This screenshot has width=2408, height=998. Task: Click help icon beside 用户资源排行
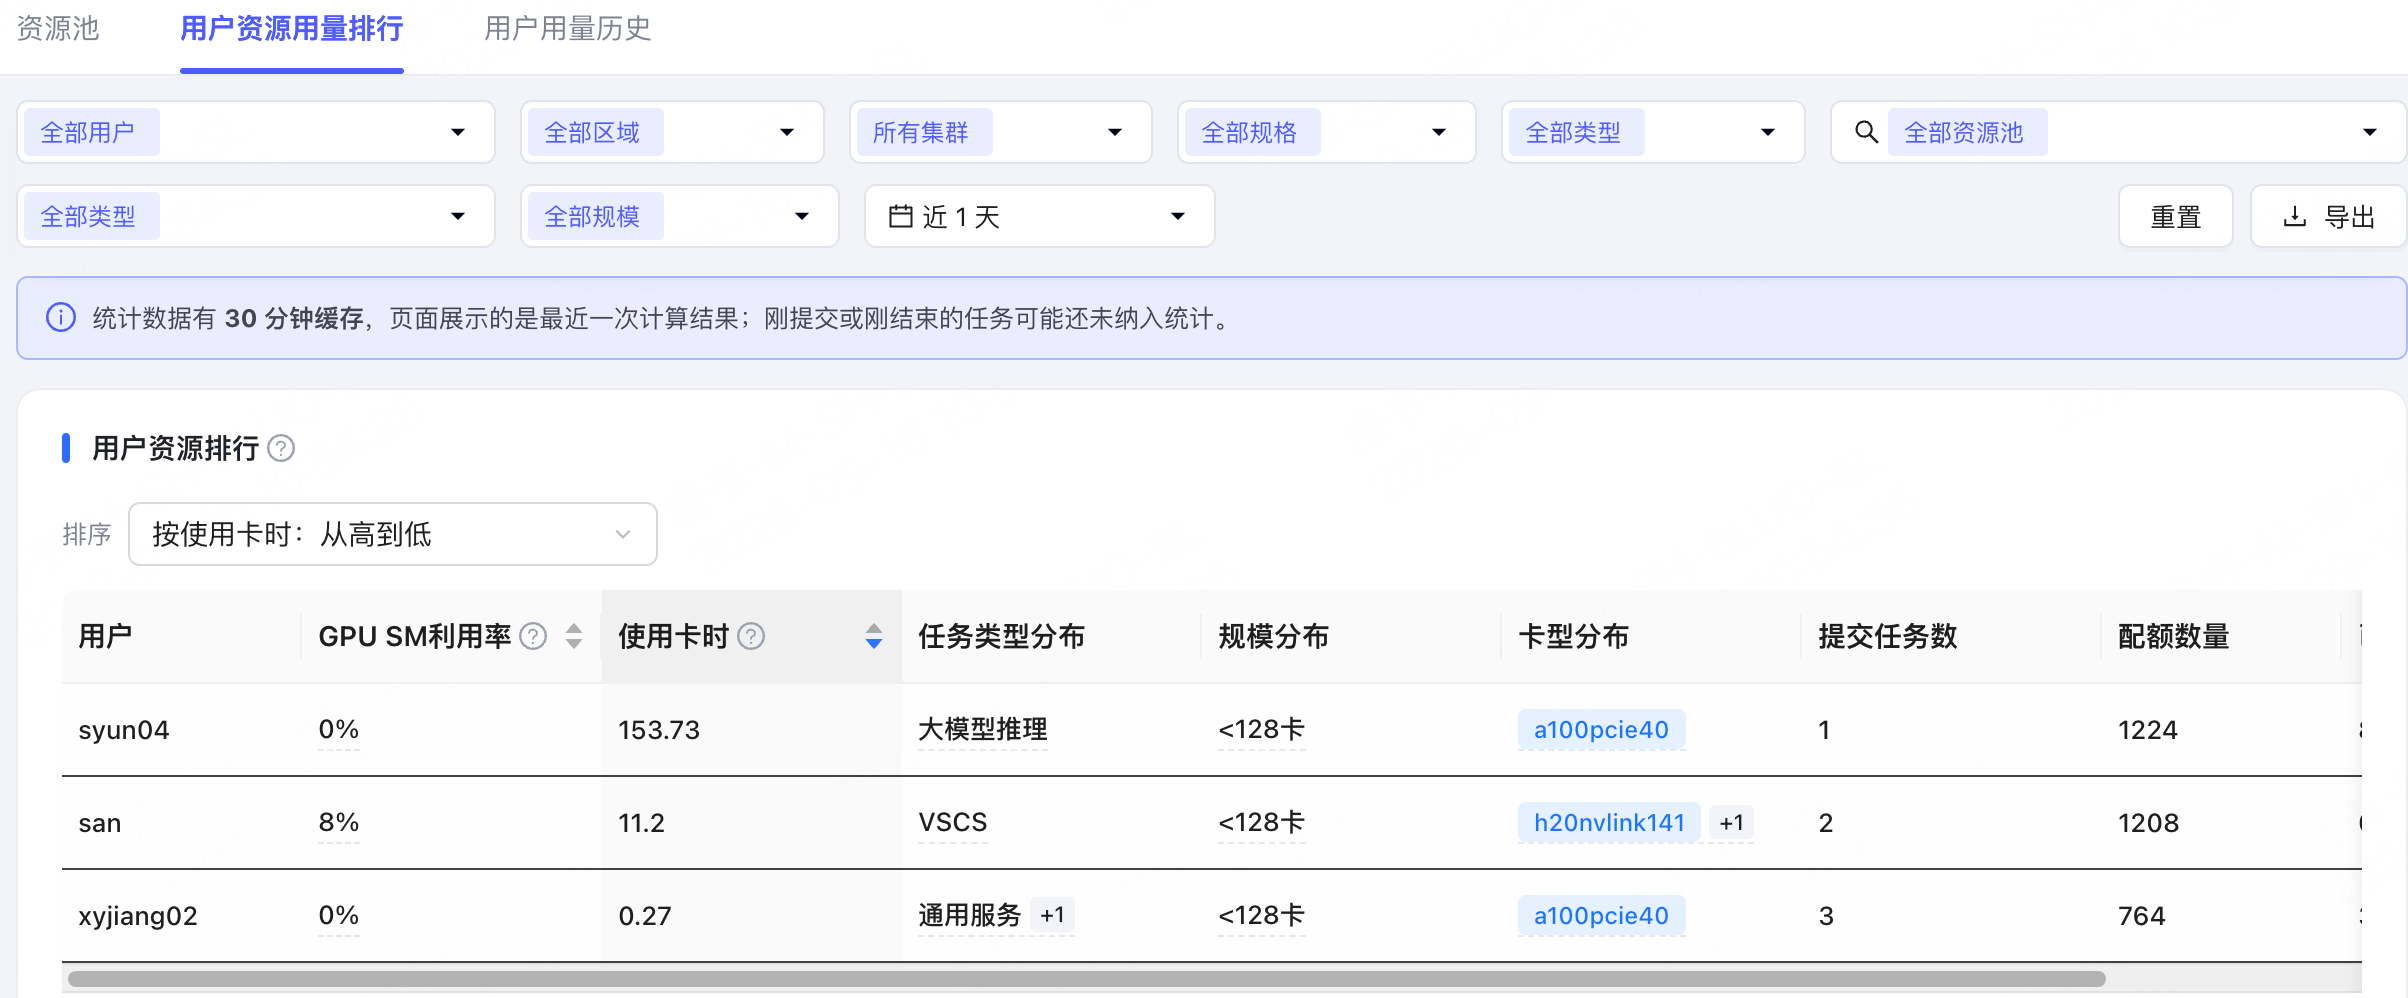coord(282,448)
